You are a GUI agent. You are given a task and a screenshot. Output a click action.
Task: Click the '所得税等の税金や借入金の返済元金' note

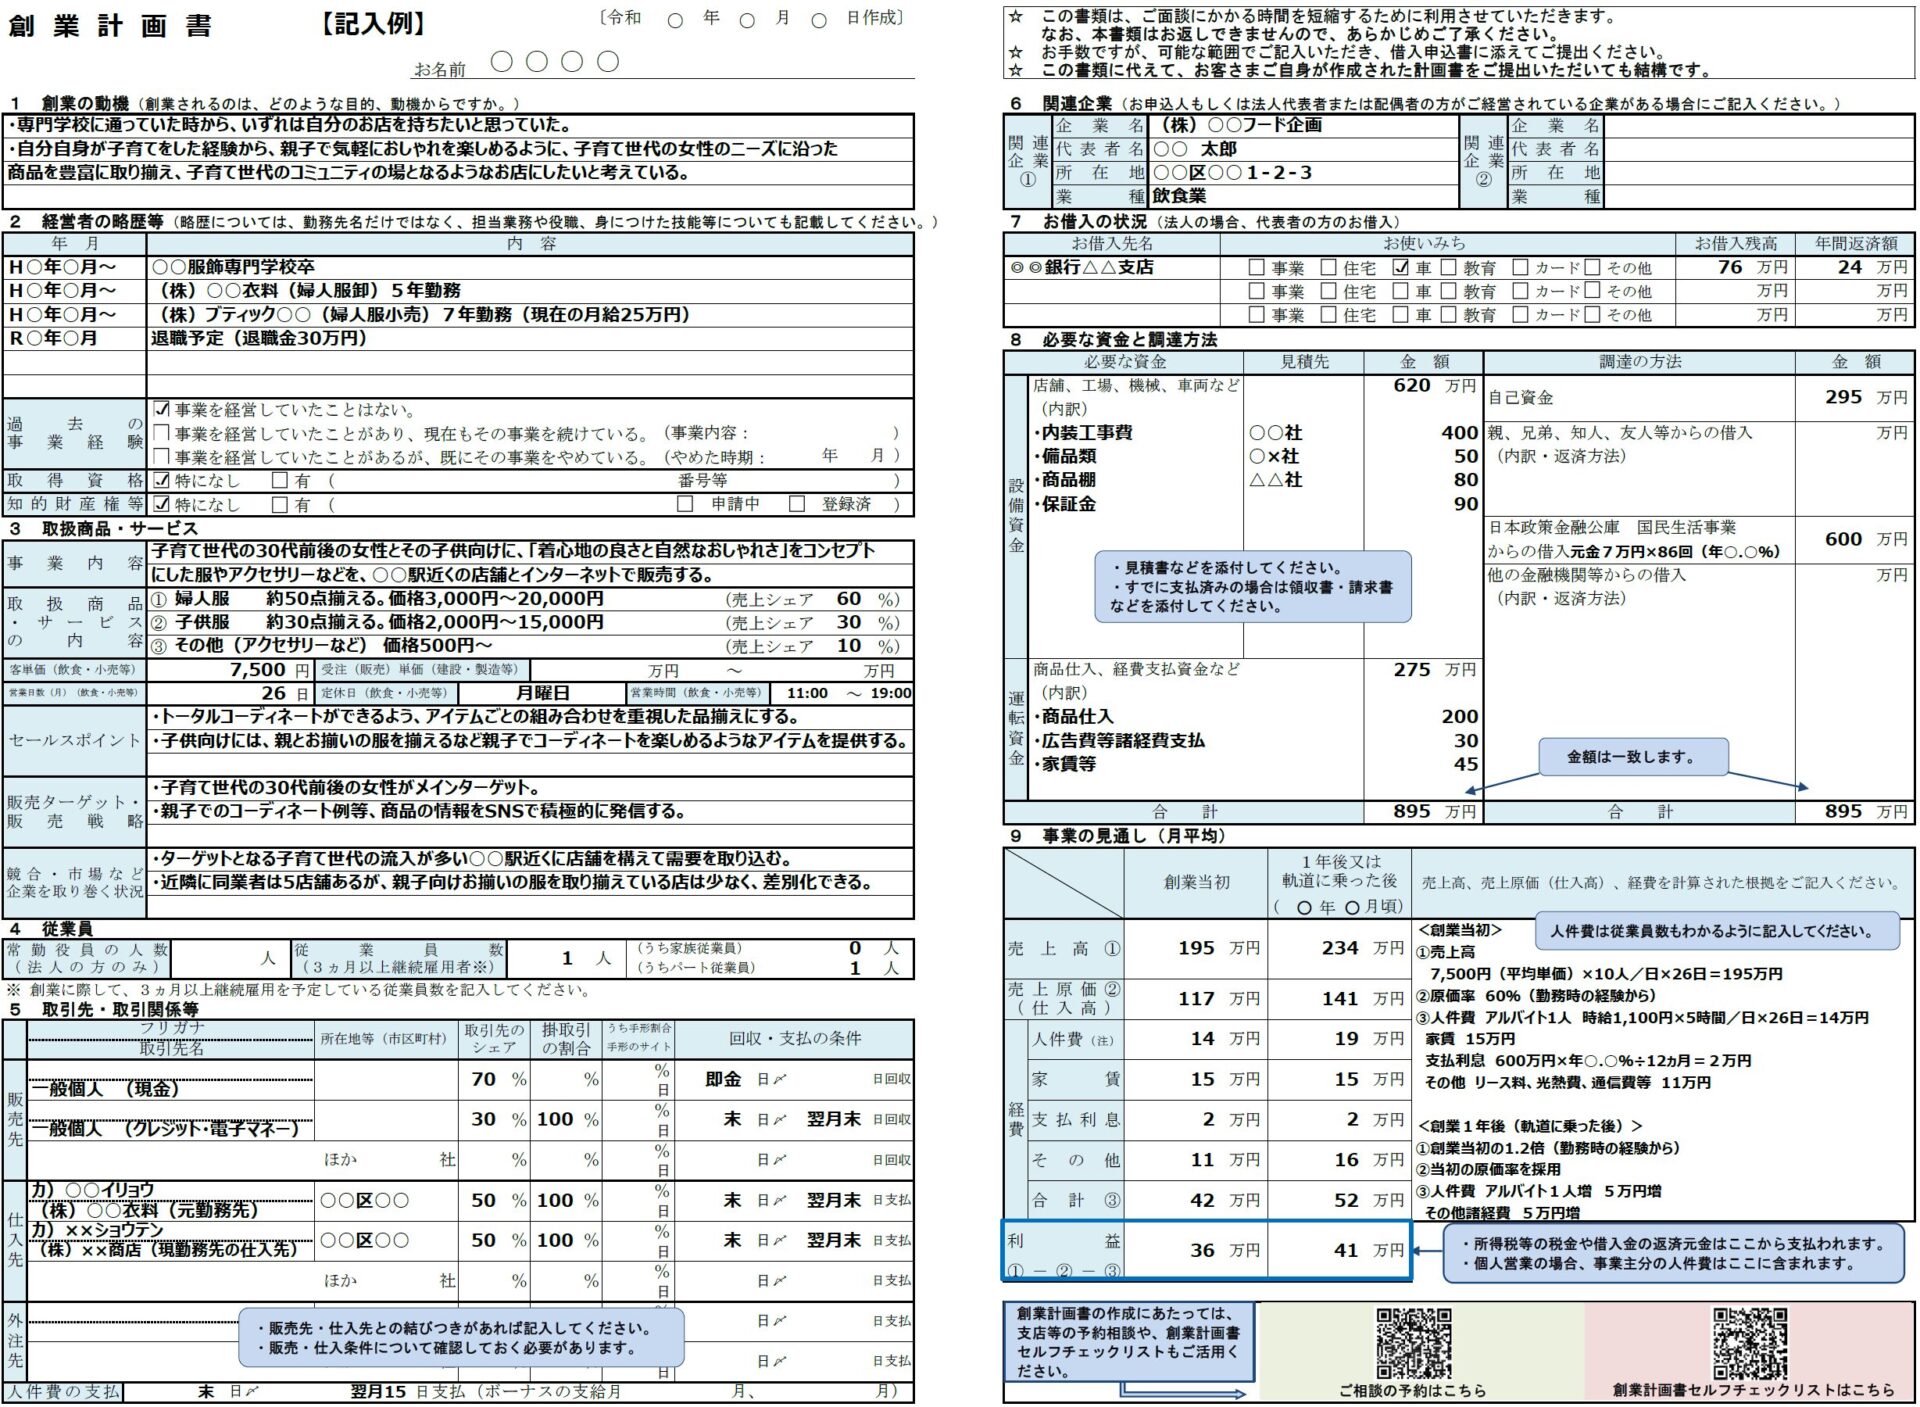(1674, 1253)
